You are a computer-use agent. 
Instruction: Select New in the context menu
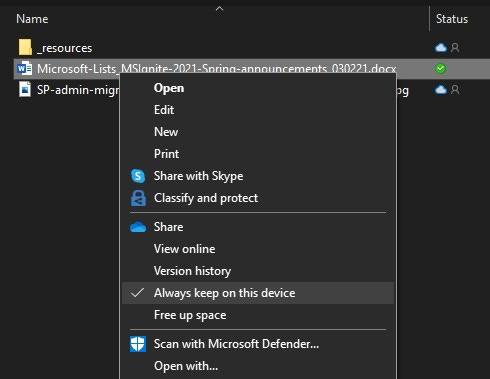point(258,132)
